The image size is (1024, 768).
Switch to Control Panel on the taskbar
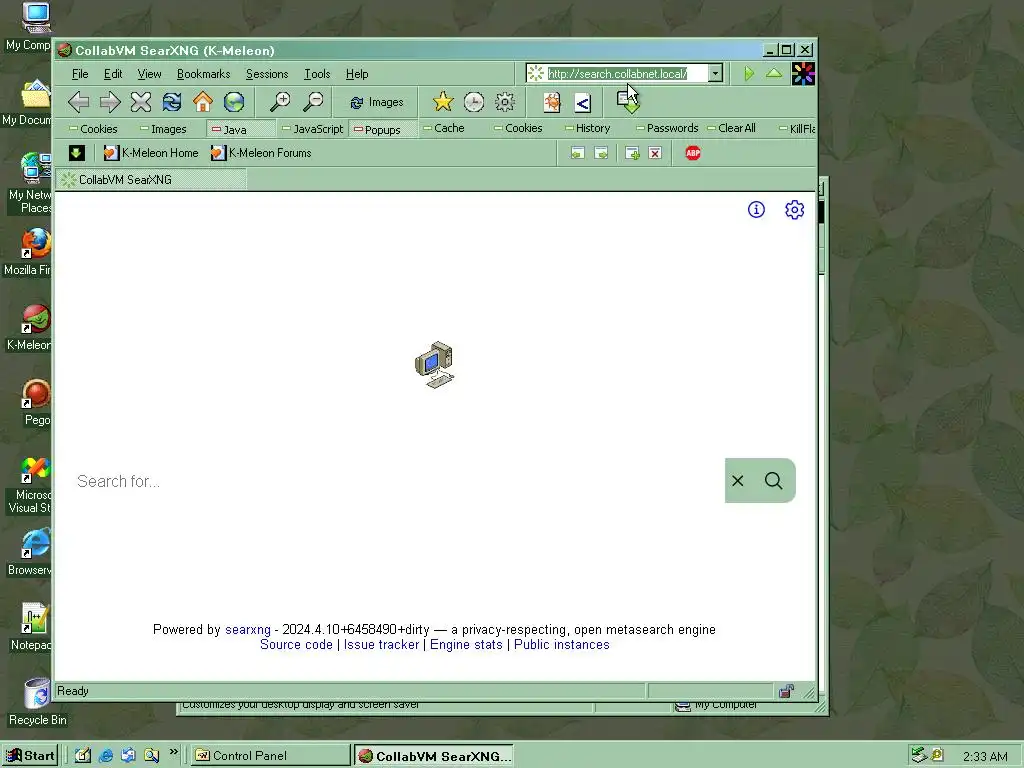coord(270,756)
